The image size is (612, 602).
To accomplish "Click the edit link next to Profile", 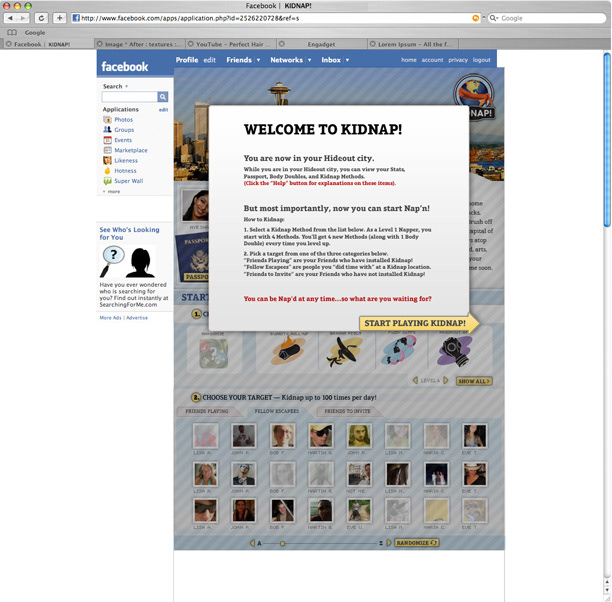I will pyautogui.click(x=209, y=60).
